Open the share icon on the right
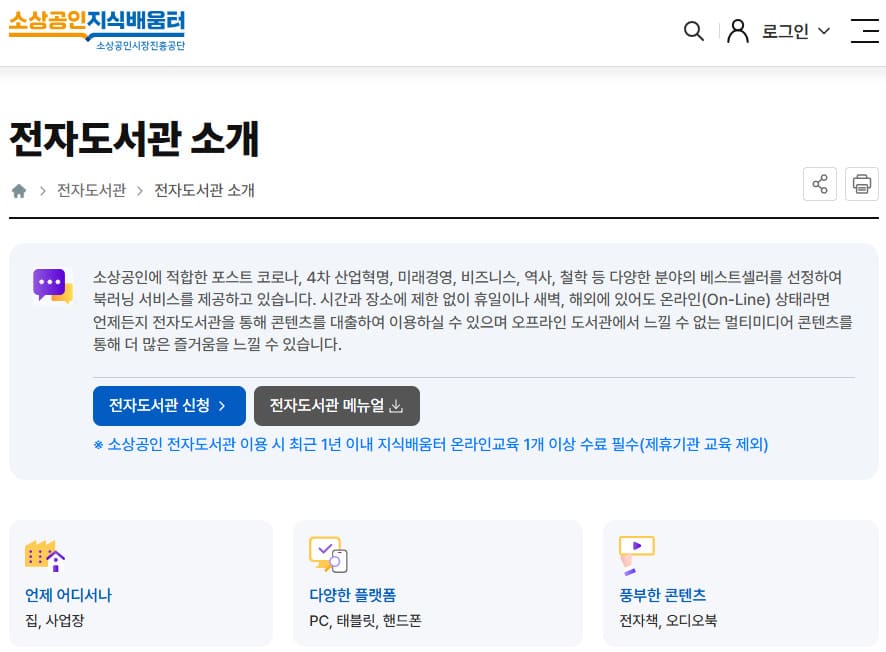 tap(820, 184)
